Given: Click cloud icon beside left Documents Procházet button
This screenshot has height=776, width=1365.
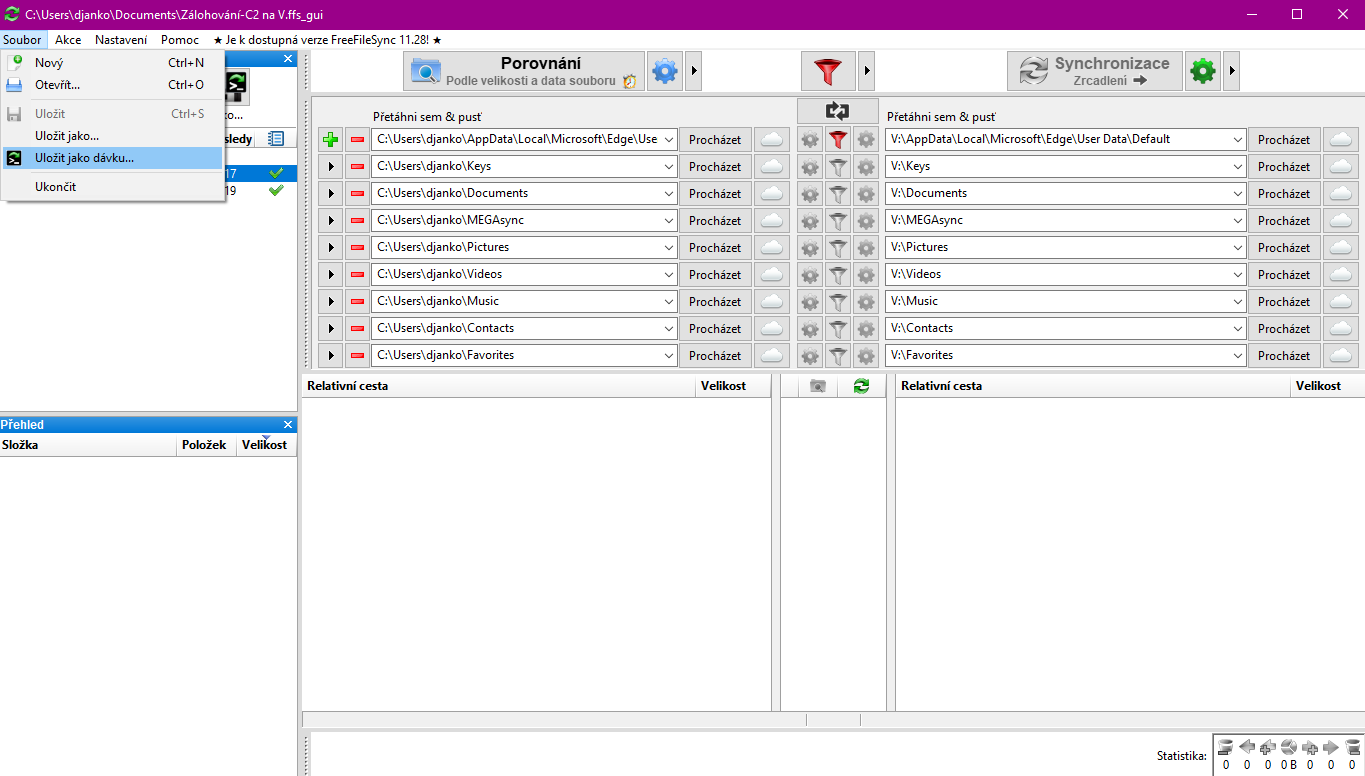Looking at the screenshot, I should pos(771,194).
